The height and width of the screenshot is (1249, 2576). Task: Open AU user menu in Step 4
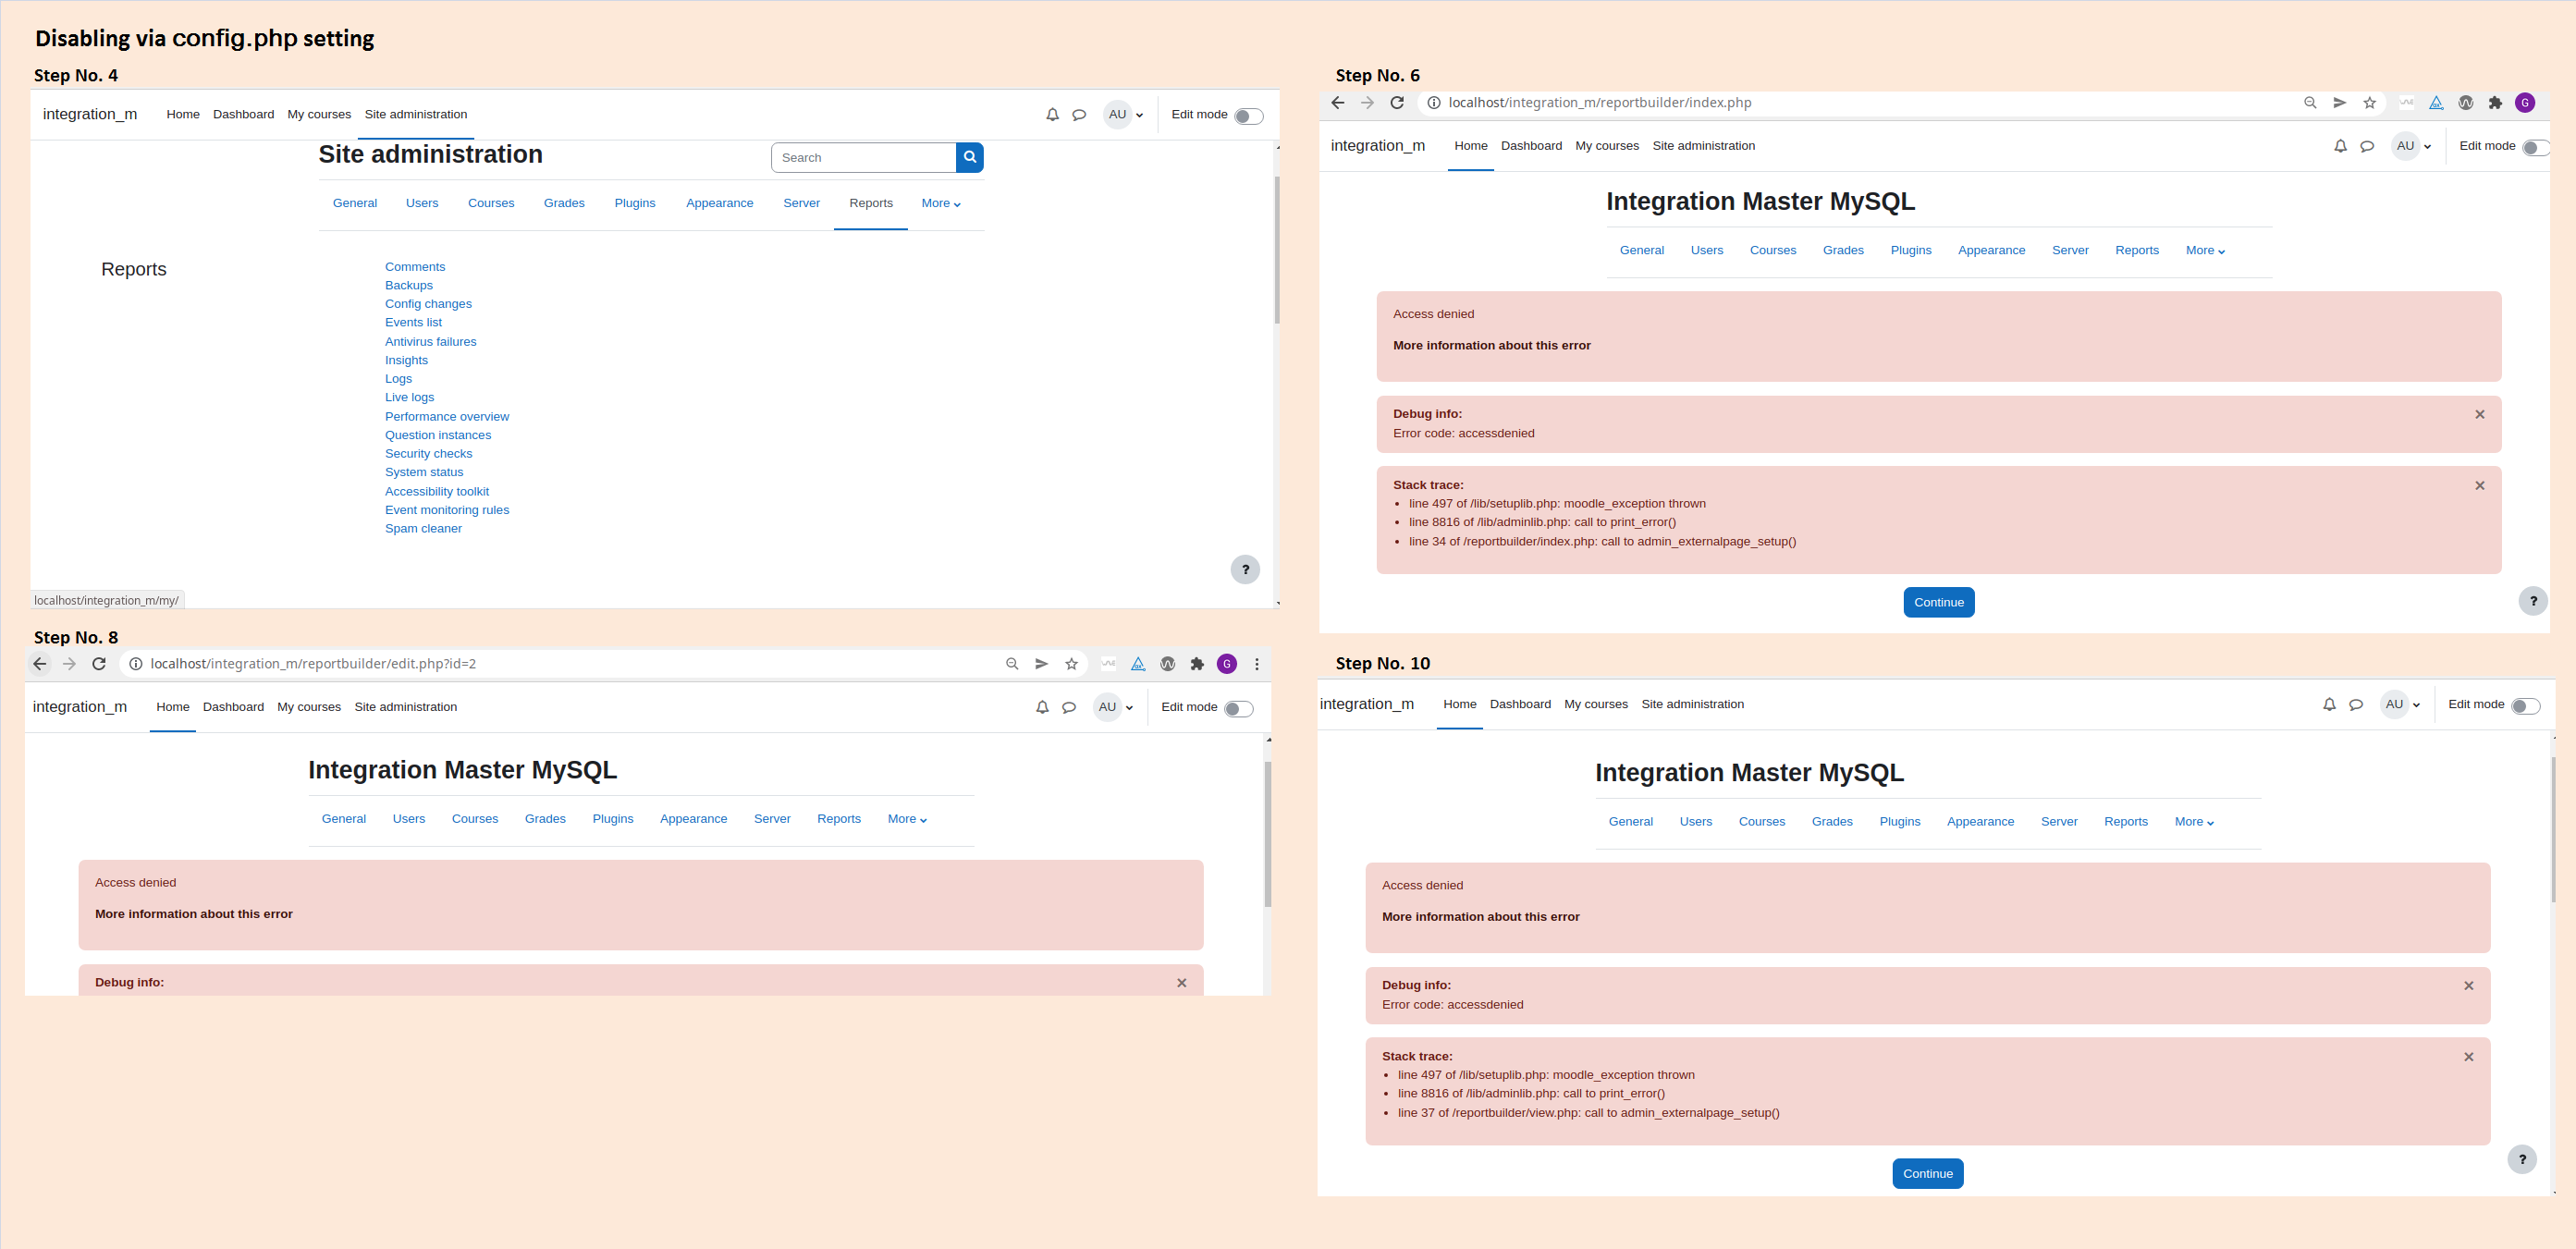pos(1125,115)
